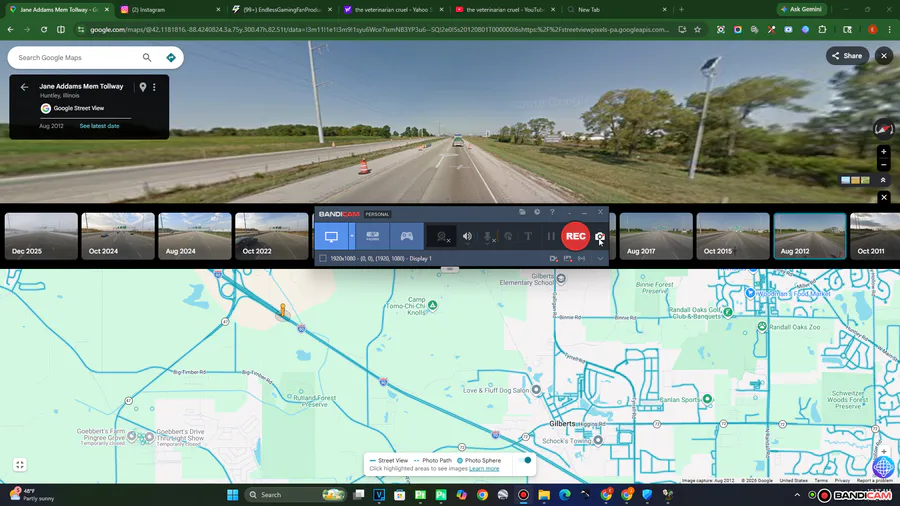Click Ask Gemini button
900x506 pixels.
click(x=801, y=9)
